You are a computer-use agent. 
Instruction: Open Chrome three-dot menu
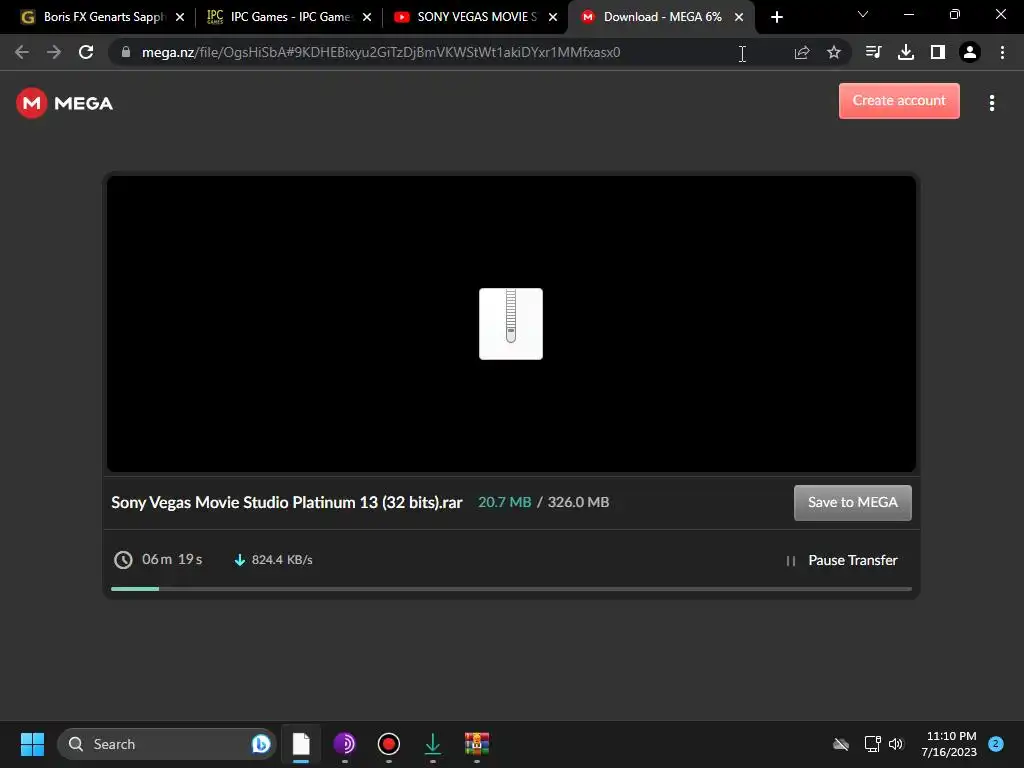(1002, 52)
